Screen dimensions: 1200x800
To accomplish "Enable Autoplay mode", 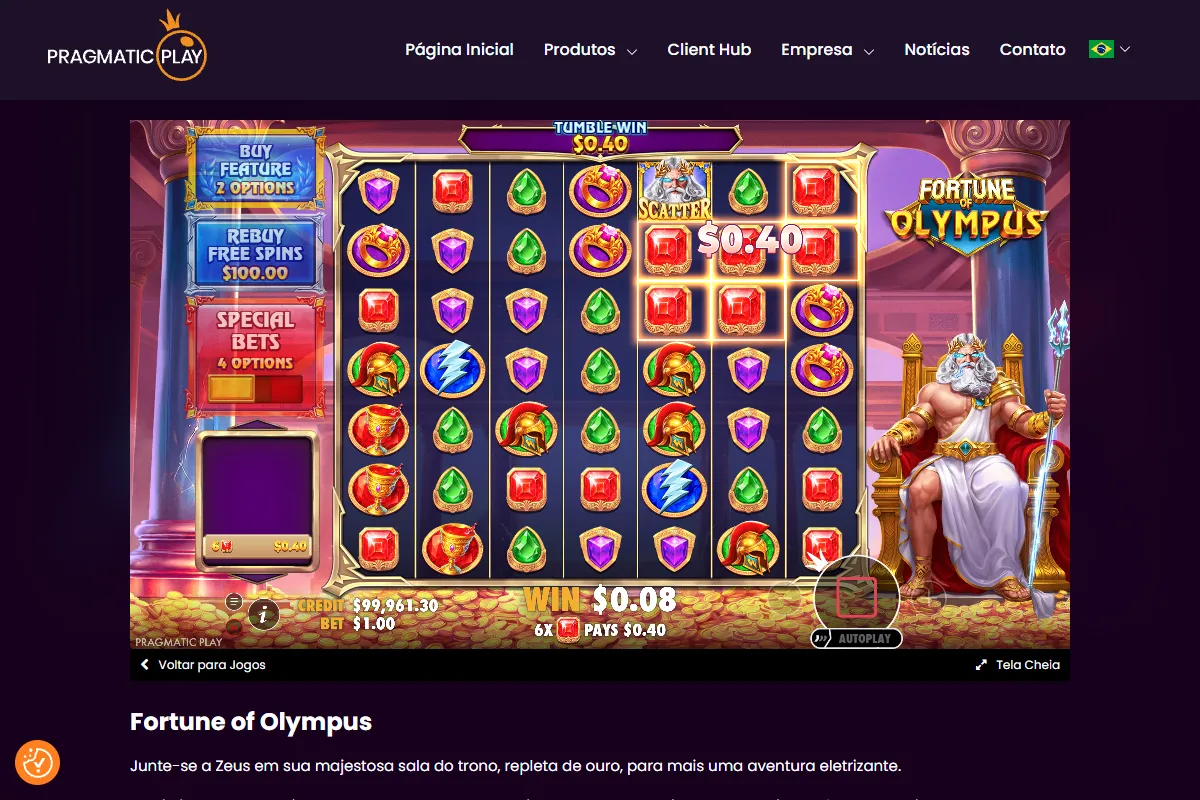I will tap(857, 638).
